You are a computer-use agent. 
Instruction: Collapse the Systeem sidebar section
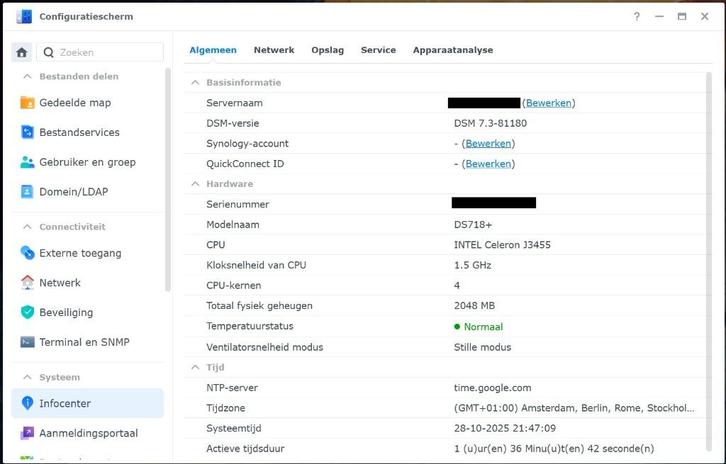pyautogui.click(x=27, y=377)
